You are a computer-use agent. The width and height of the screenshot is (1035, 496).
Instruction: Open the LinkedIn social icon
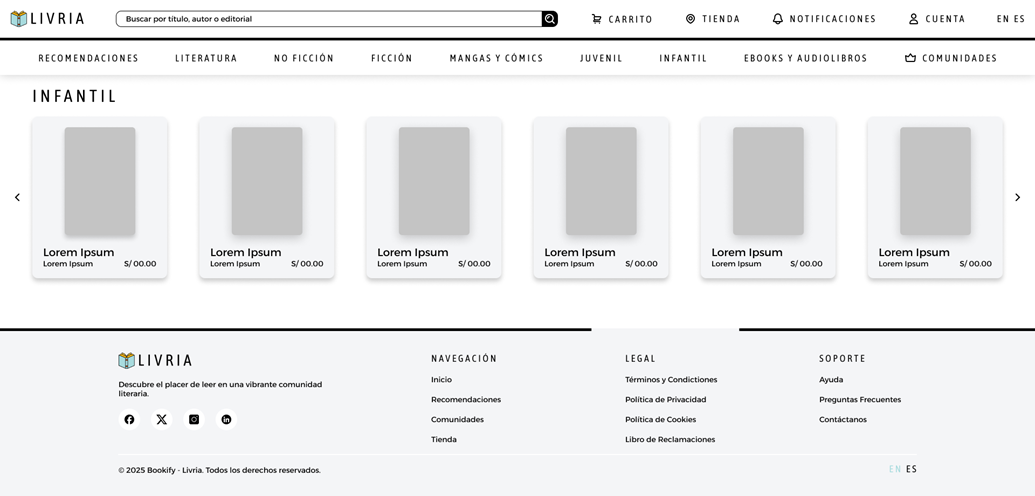(x=226, y=419)
